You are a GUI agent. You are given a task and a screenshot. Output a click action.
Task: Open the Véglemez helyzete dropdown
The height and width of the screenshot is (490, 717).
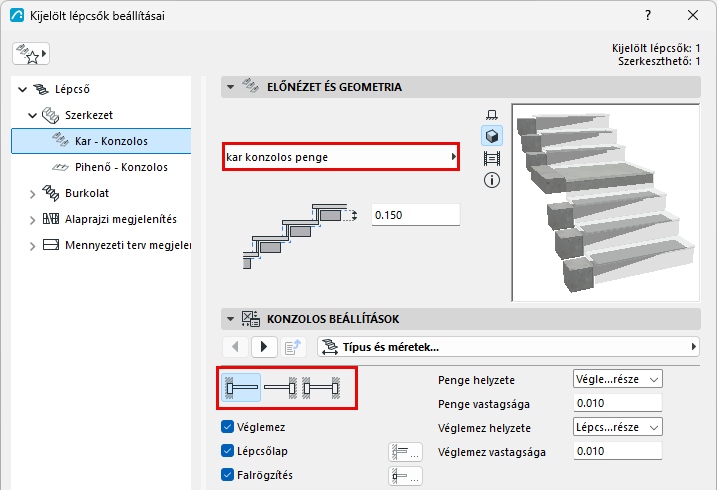pyautogui.click(x=617, y=427)
